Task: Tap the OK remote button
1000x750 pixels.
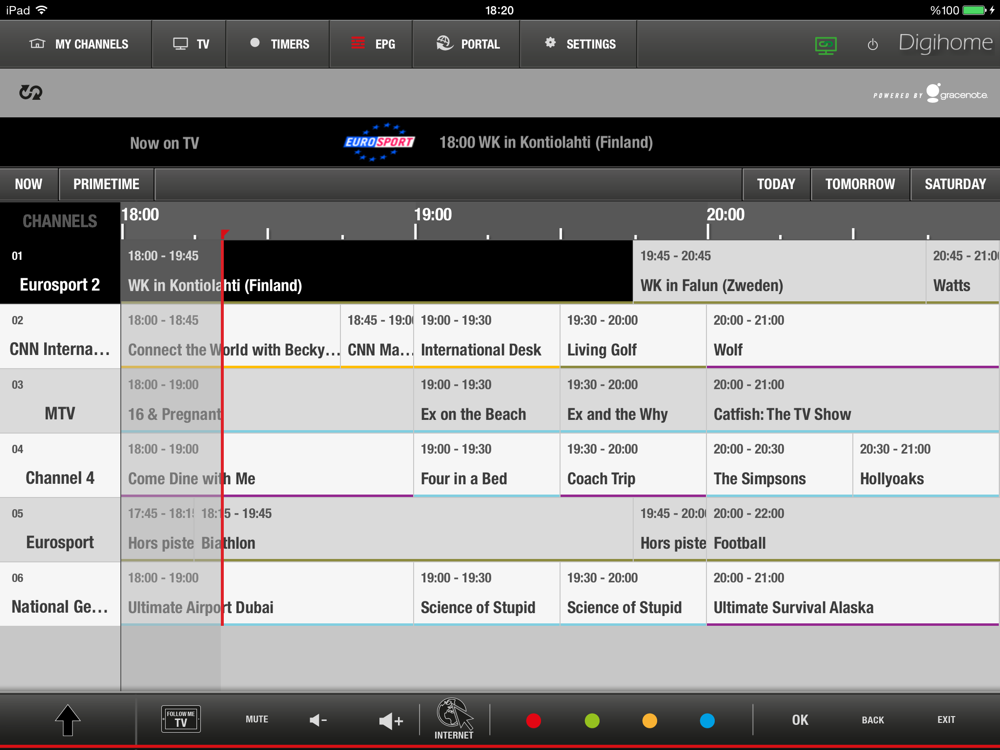Action: pyautogui.click(x=800, y=720)
